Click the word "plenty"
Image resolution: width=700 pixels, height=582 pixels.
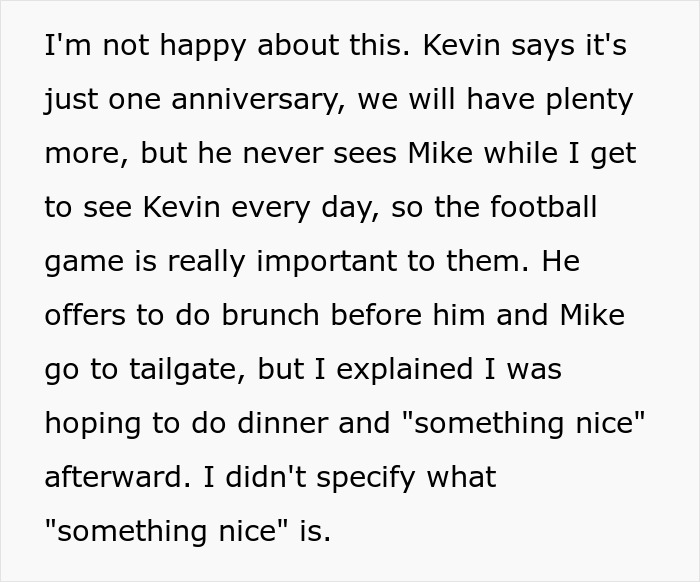(583, 100)
